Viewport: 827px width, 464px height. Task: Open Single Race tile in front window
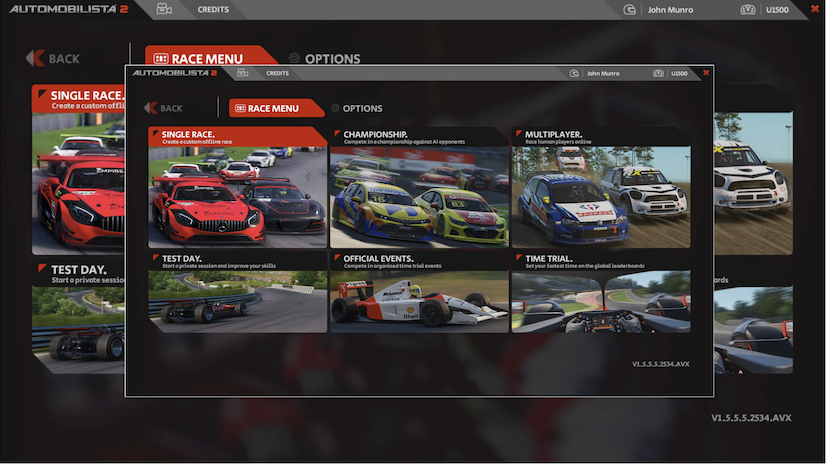tap(237, 187)
